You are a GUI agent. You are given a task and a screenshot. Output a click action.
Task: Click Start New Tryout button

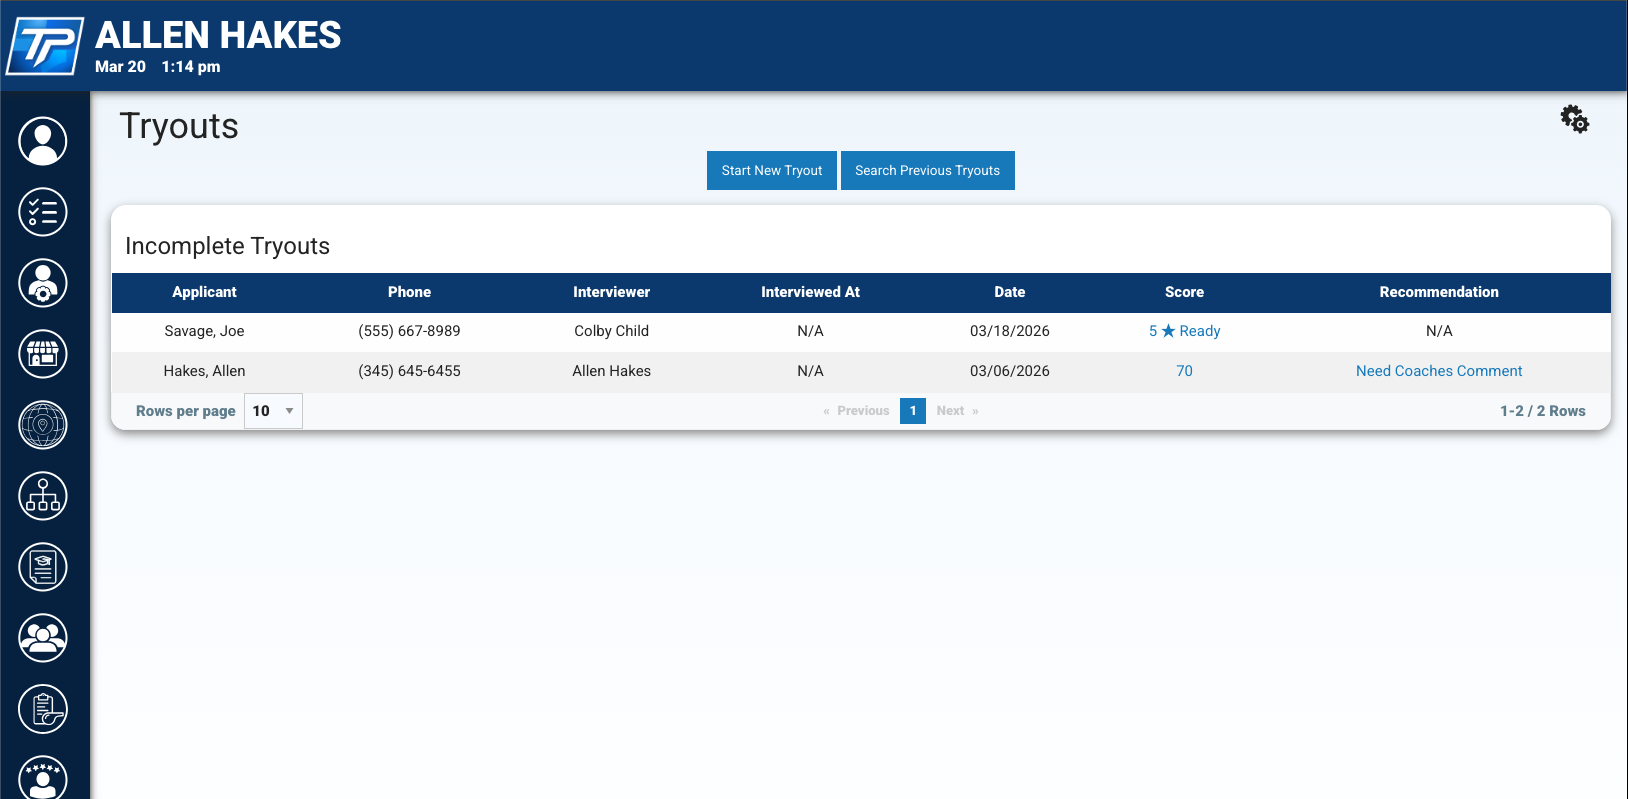click(772, 170)
